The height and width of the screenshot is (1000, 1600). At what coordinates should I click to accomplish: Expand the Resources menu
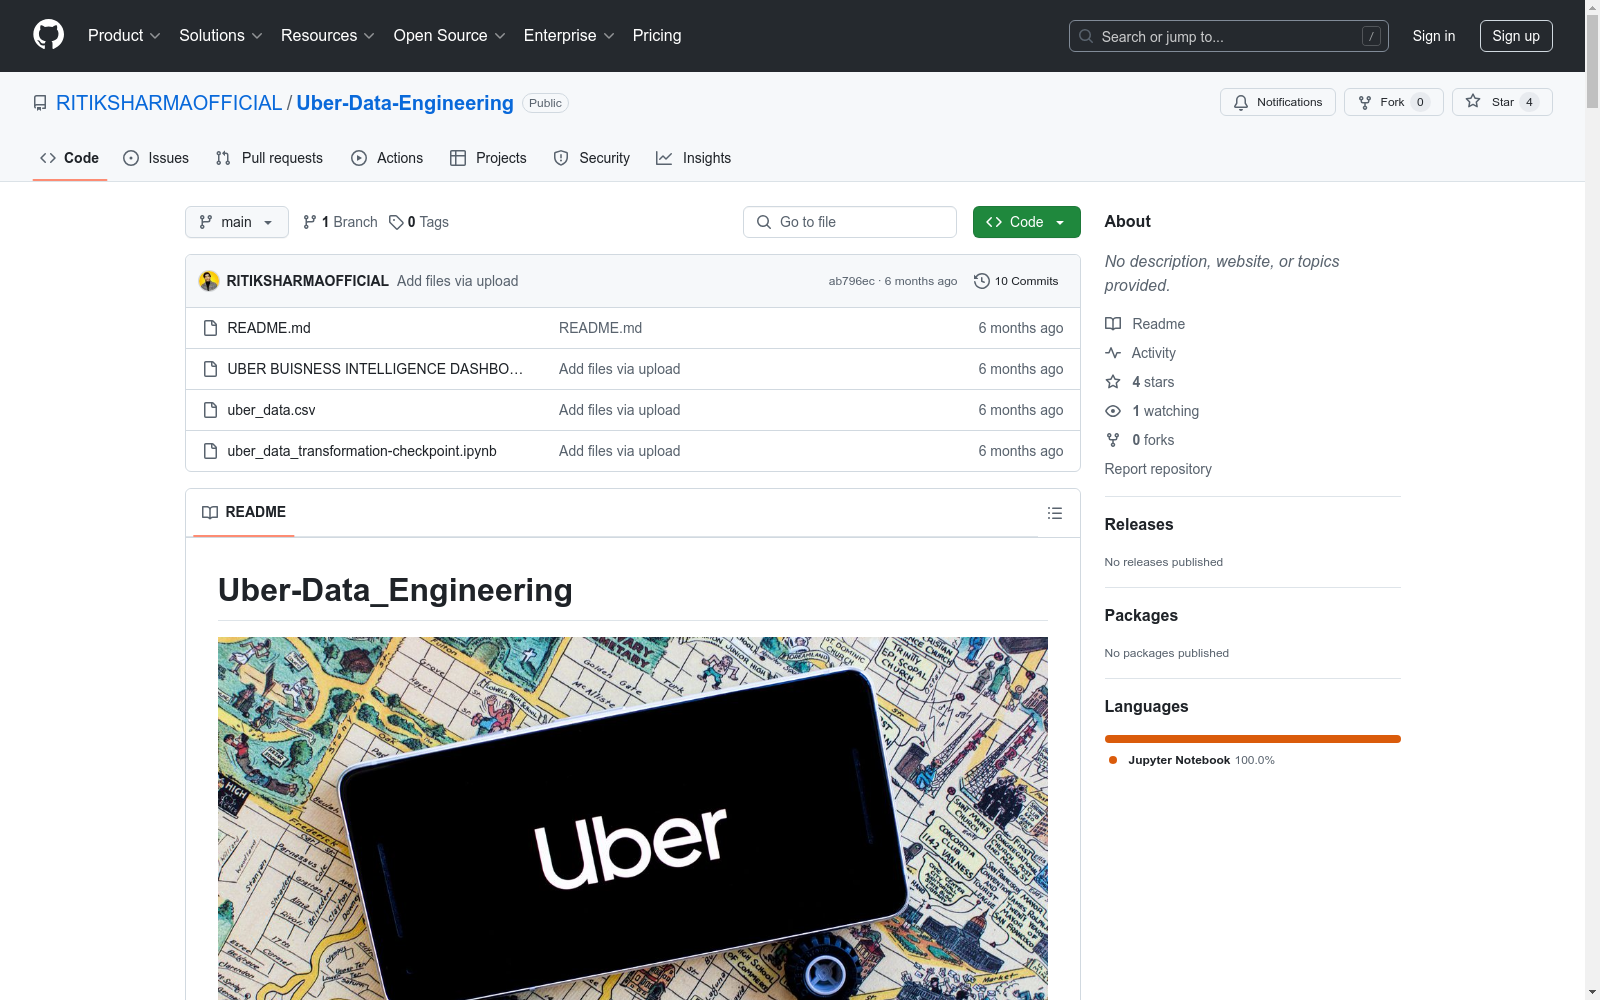[328, 36]
